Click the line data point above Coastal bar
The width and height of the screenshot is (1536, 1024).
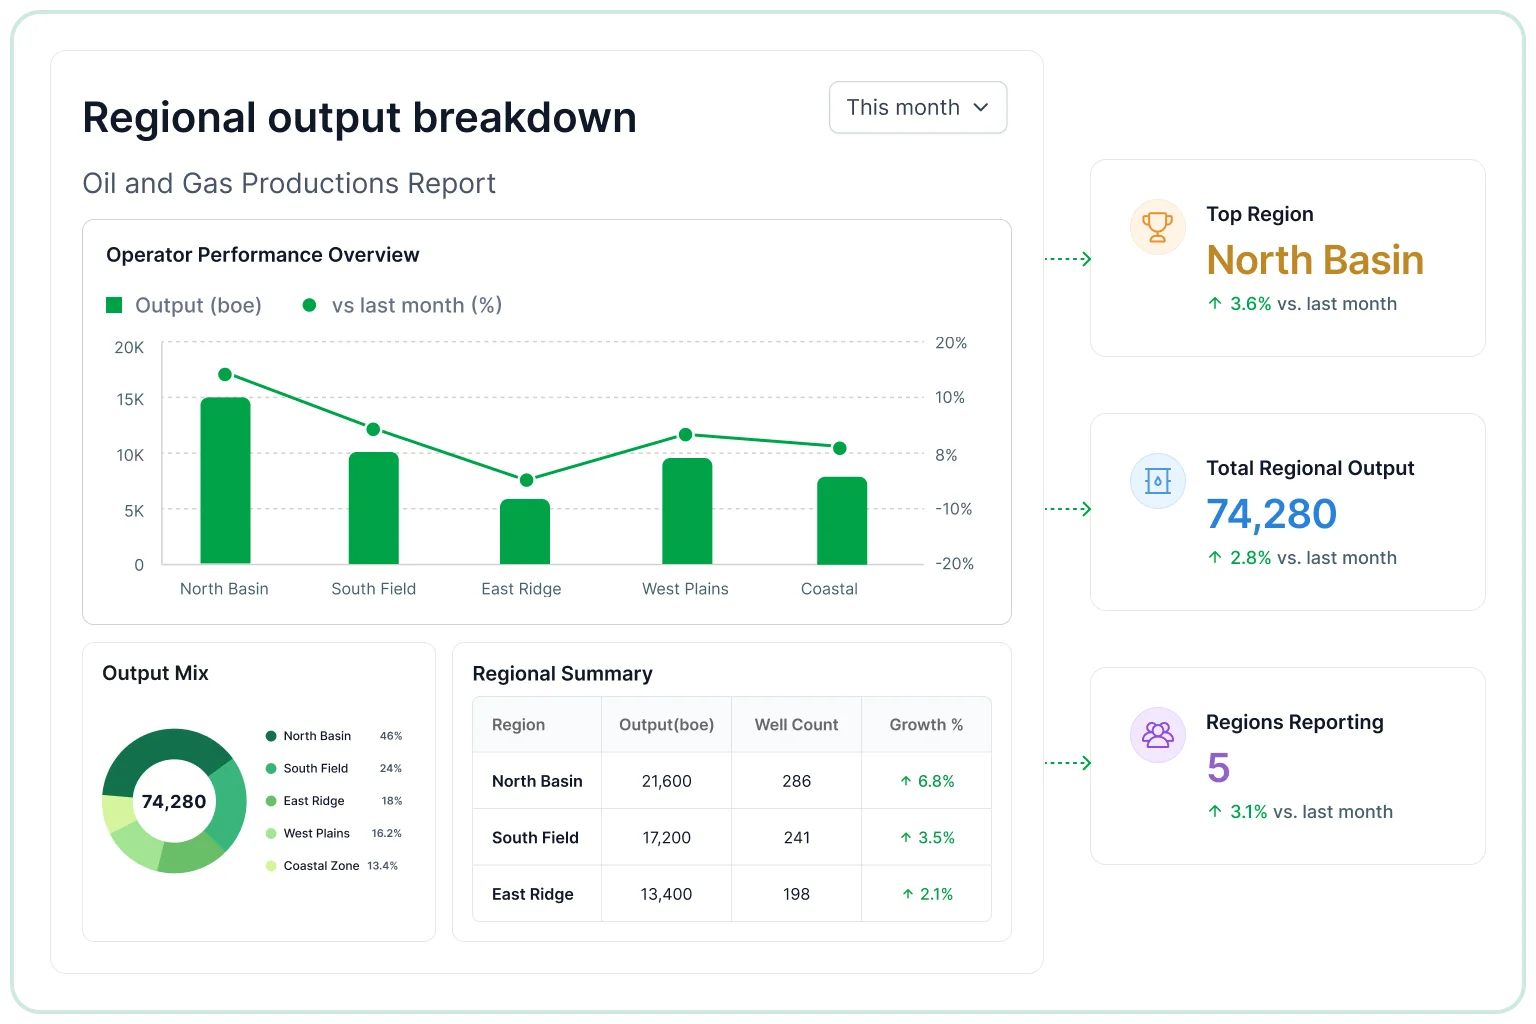point(840,448)
